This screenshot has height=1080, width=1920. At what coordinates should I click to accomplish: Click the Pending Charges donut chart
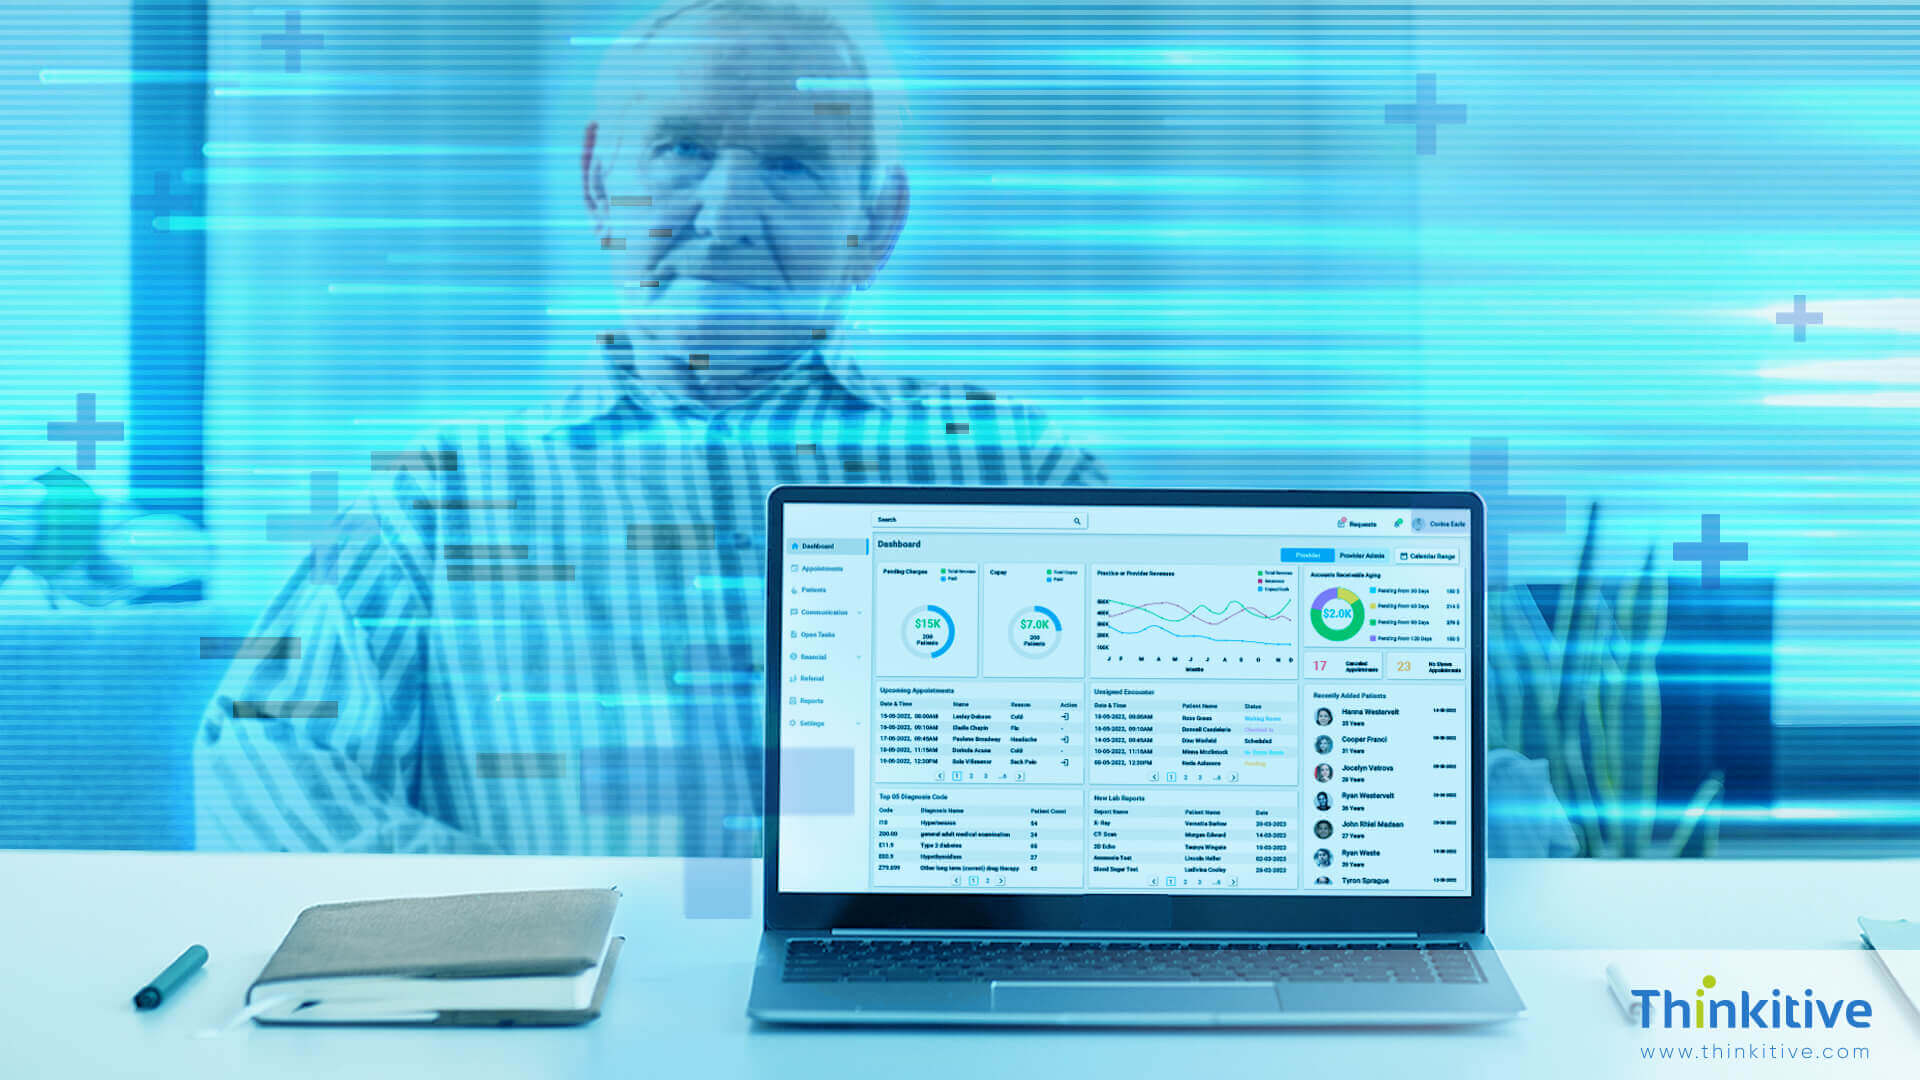[x=924, y=630]
